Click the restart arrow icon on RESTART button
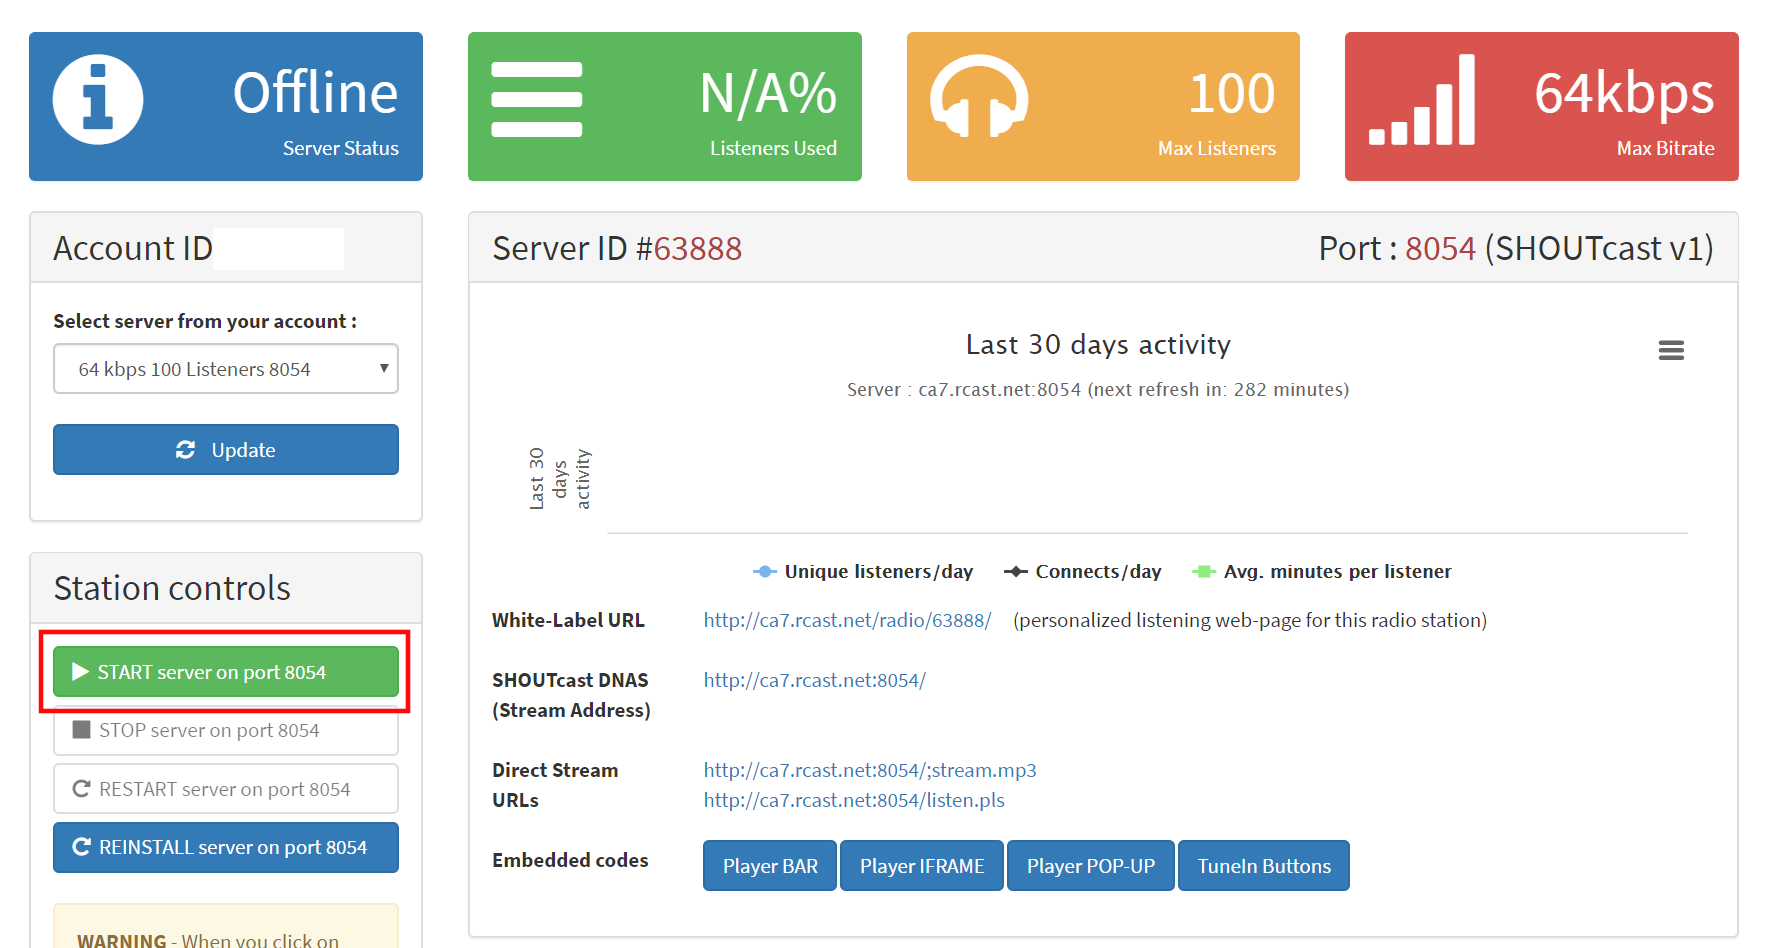 coord(82,788)
